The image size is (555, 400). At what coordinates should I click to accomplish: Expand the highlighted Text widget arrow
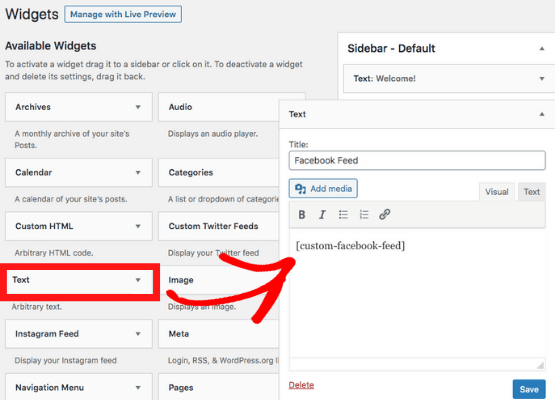[138, 280]
